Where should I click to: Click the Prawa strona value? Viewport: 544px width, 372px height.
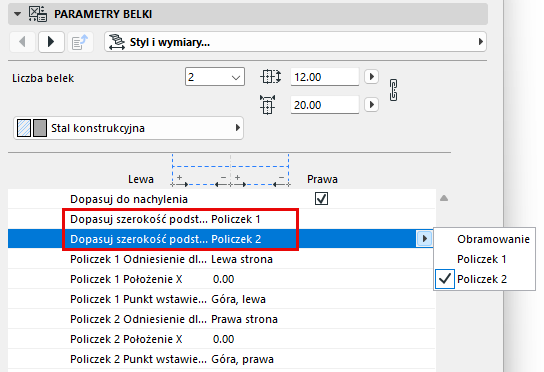coord(244,319)
